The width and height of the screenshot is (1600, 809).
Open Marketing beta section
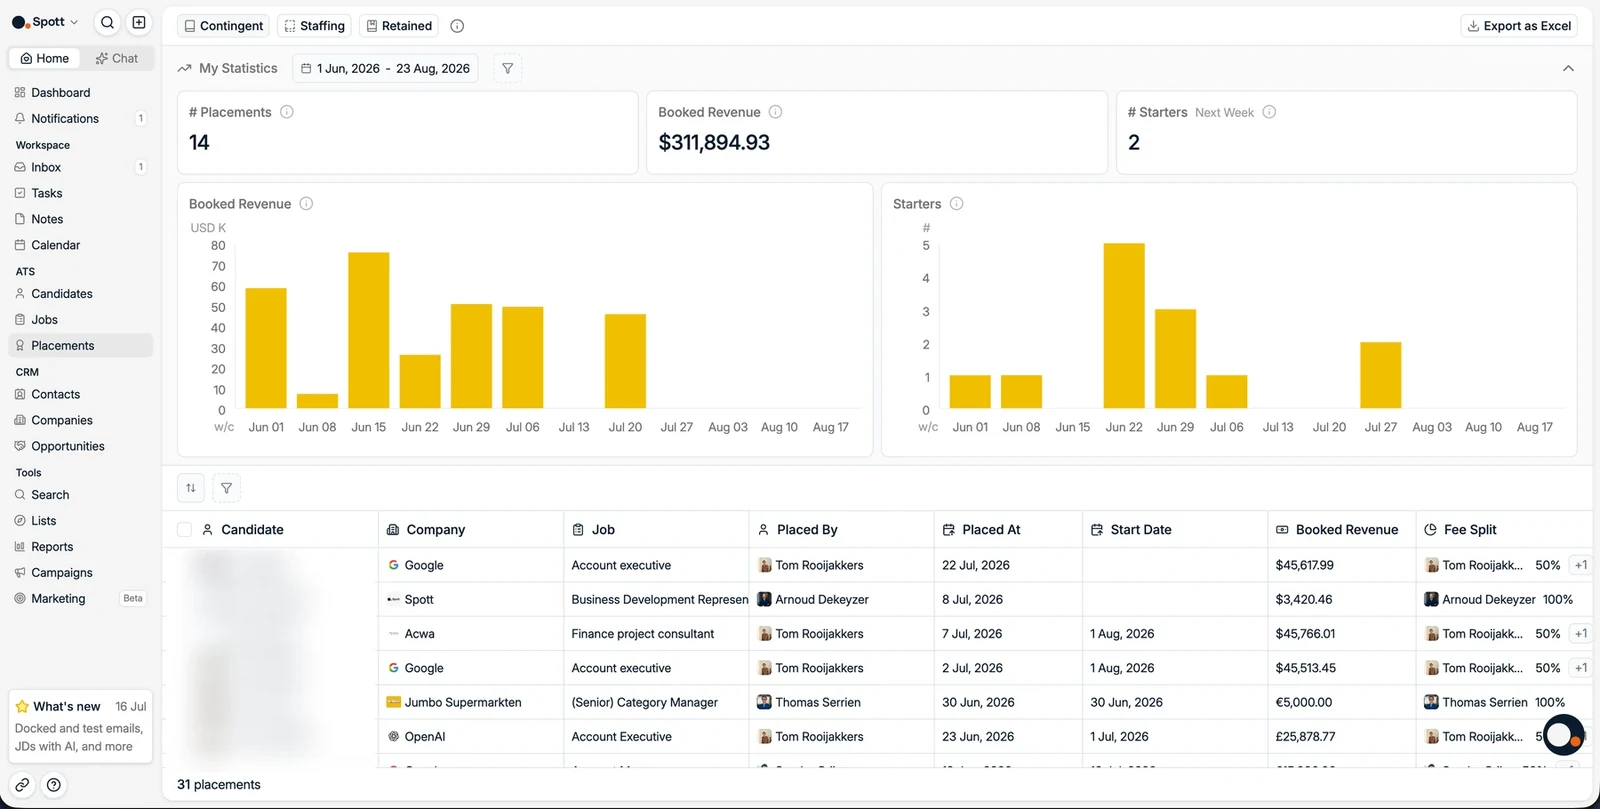80,599
